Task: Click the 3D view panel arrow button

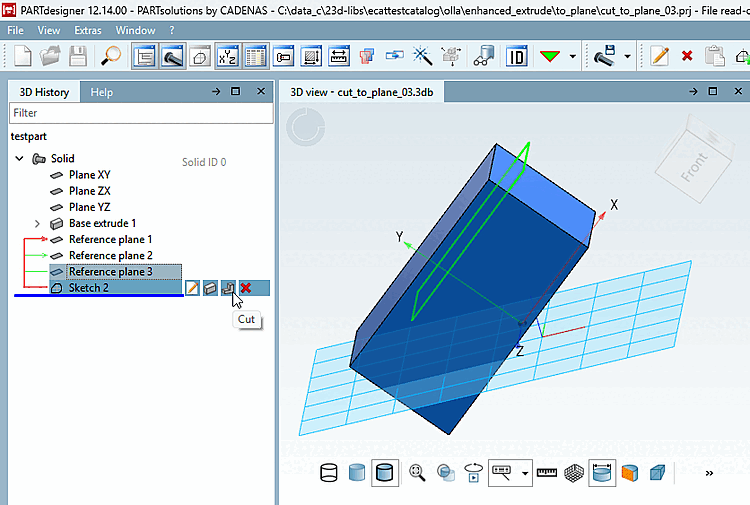Action: tap(693, 91)
